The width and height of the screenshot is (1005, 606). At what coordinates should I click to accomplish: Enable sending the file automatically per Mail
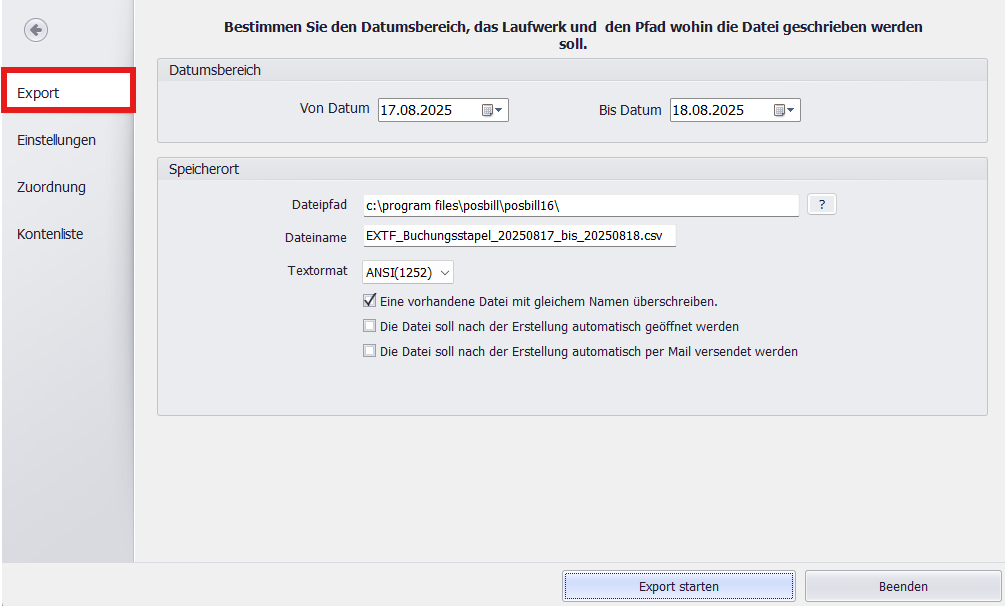click(369, 351)
